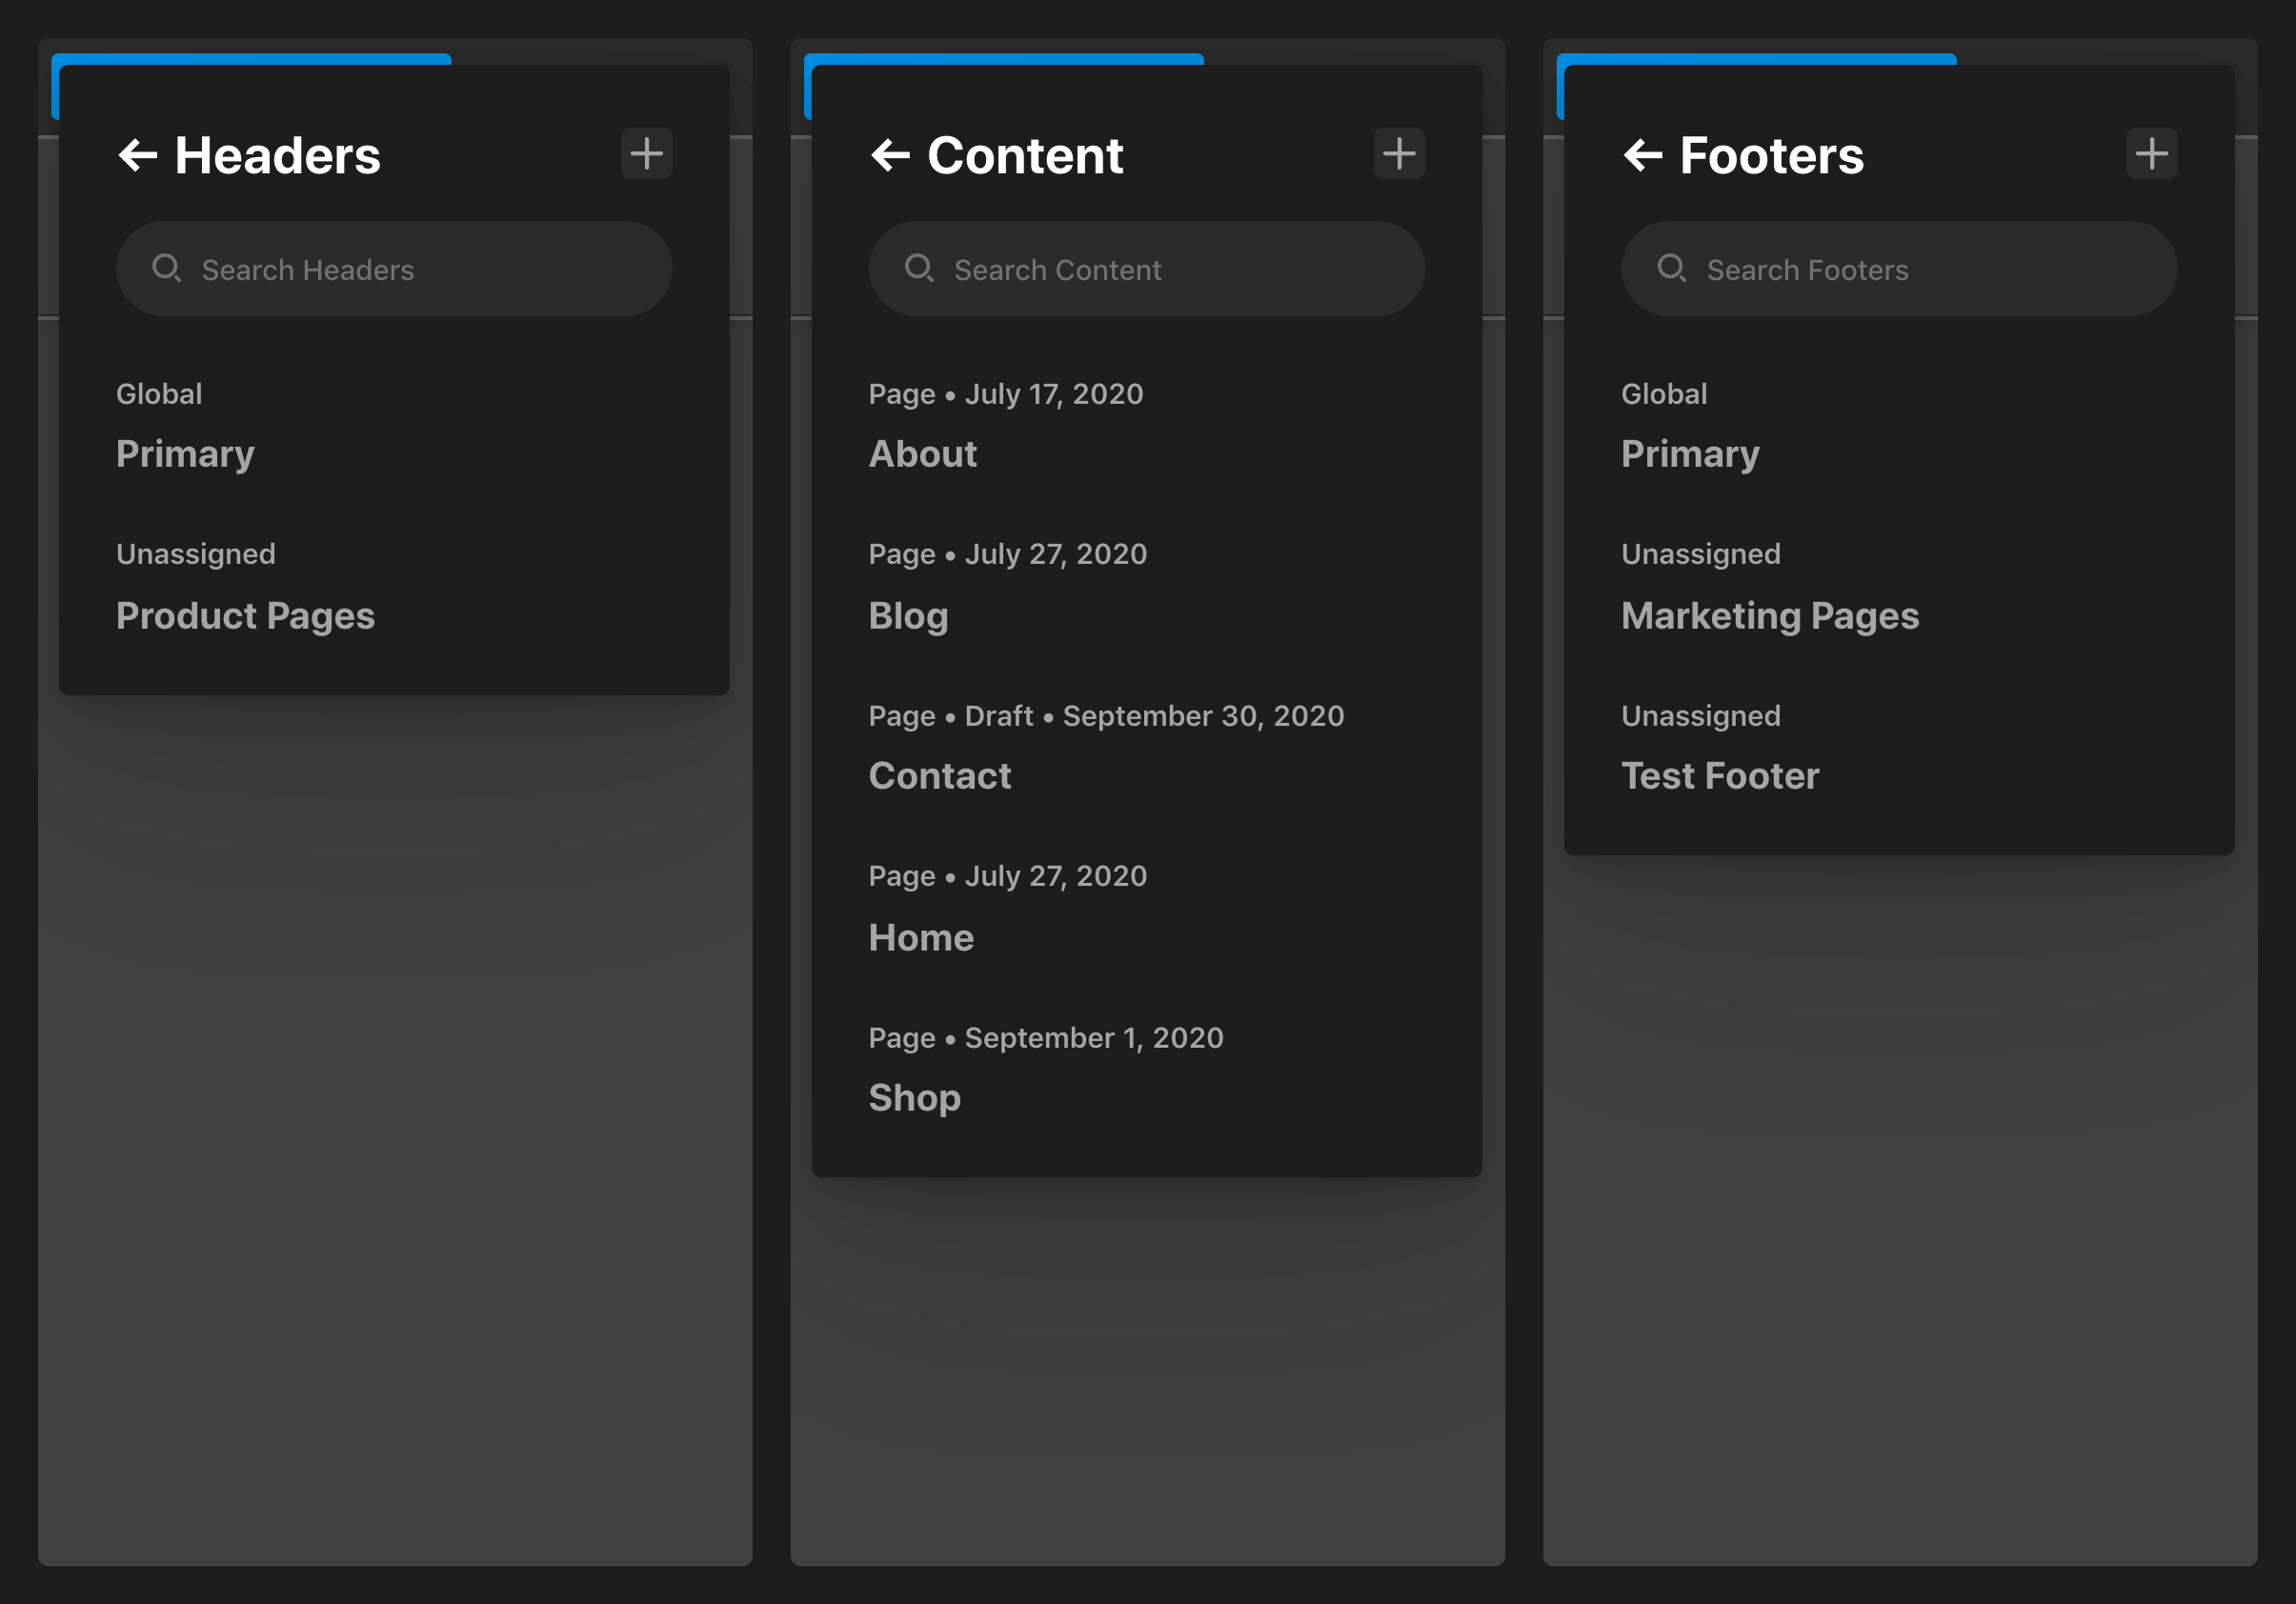Viewport: 2296px width, 1604px height.
Task: Open the Marketing Pages footer
Action: [1770, 615]
